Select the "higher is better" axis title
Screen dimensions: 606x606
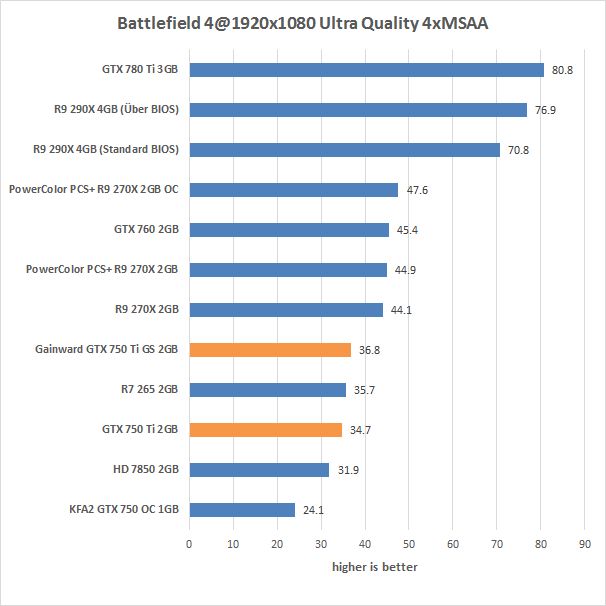(375, 567)
